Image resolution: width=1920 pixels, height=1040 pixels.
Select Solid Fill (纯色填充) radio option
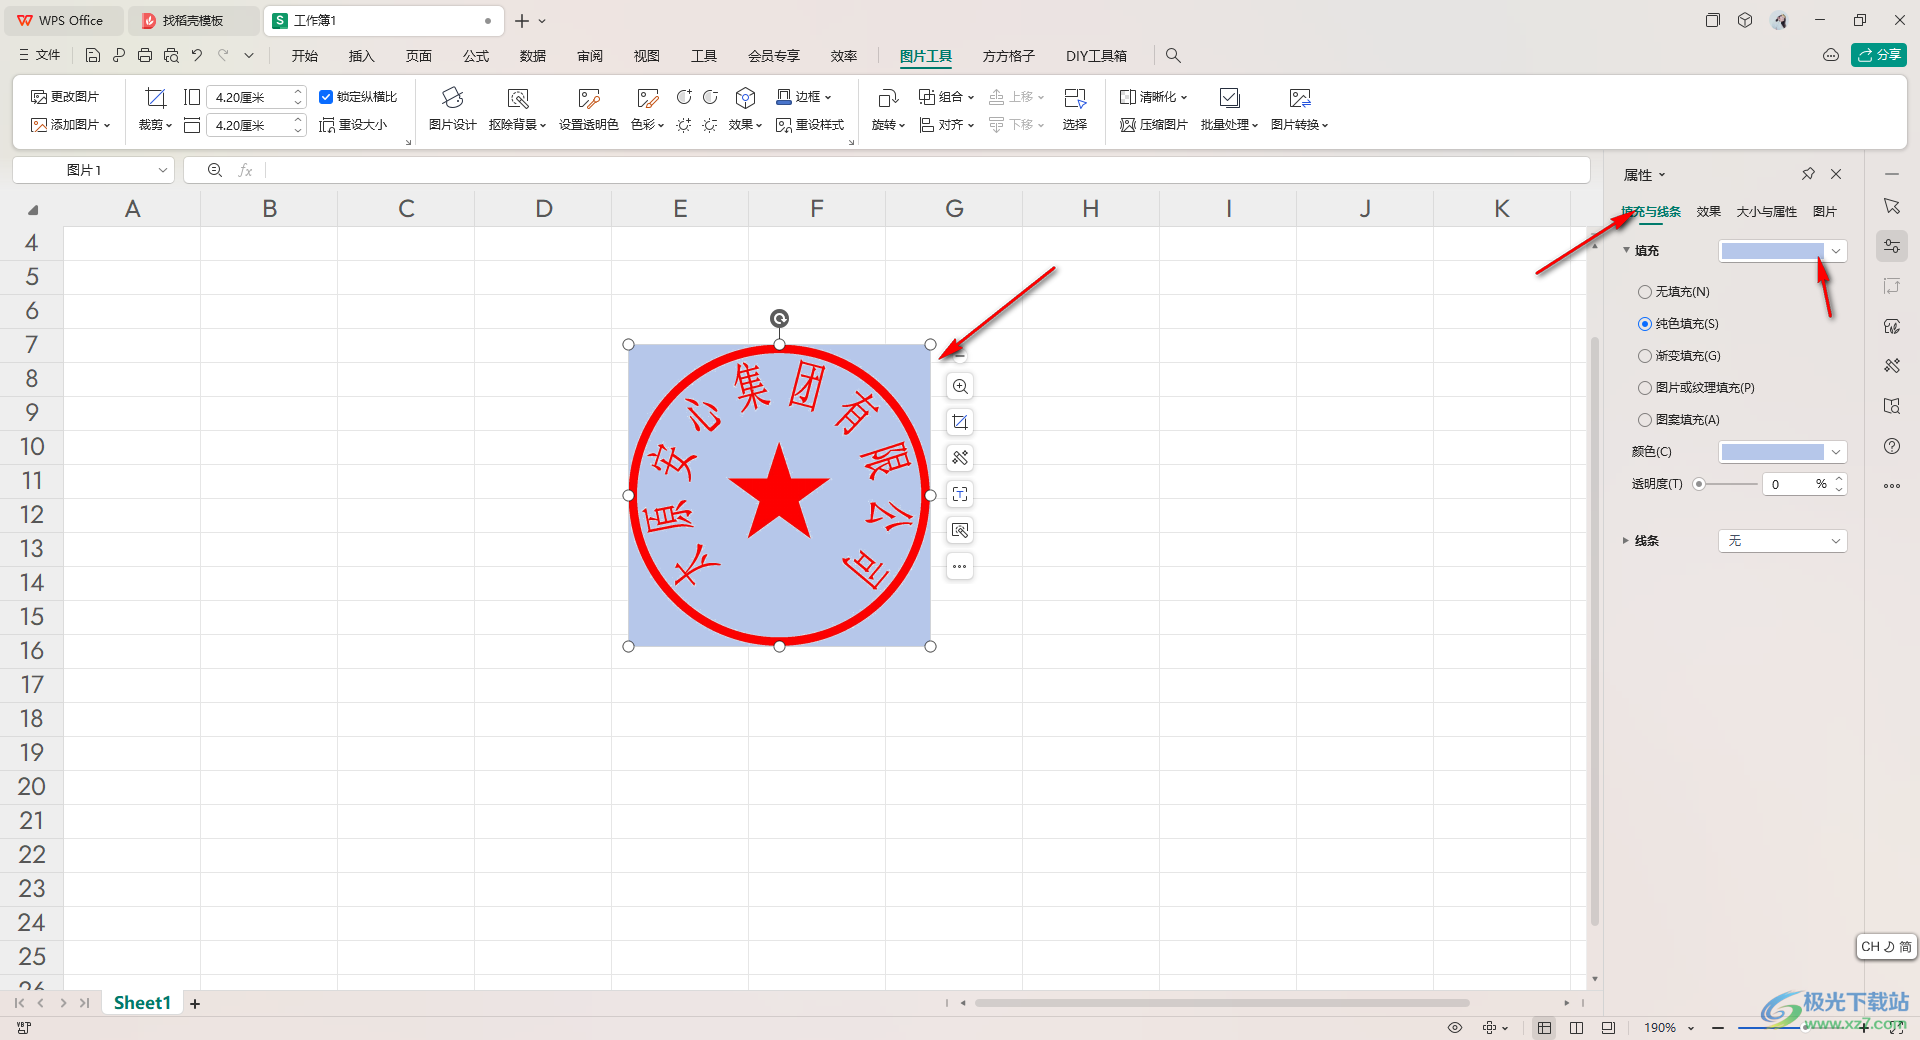(1644, 324)
